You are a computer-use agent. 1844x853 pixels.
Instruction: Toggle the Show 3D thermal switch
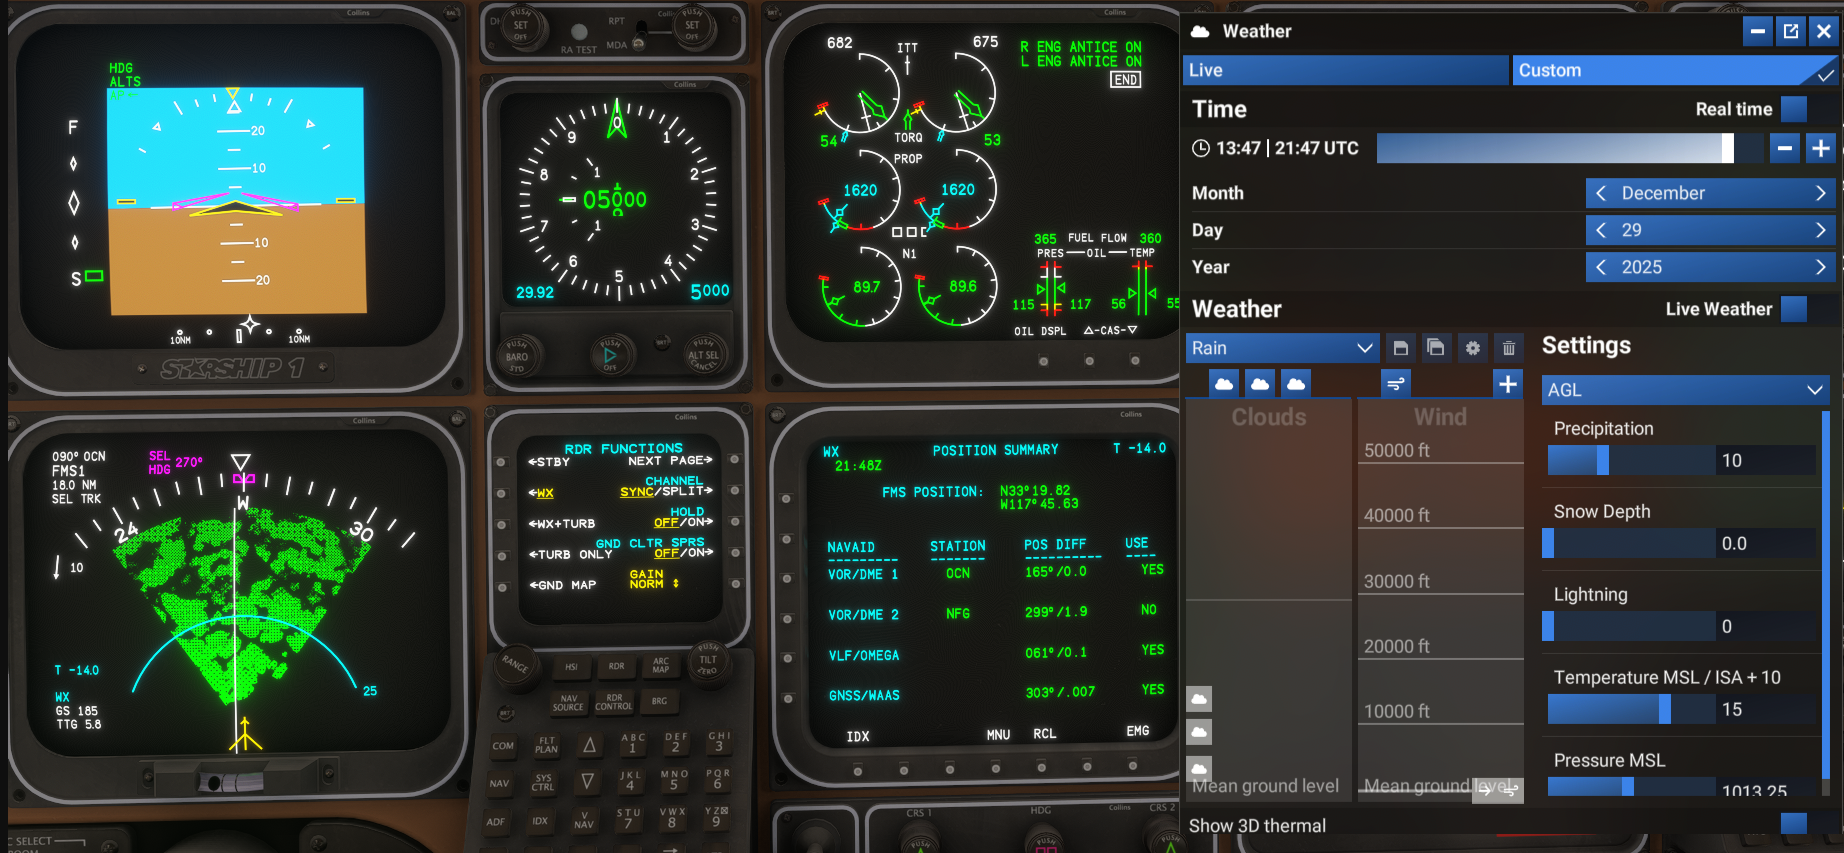coord(1795,823)
